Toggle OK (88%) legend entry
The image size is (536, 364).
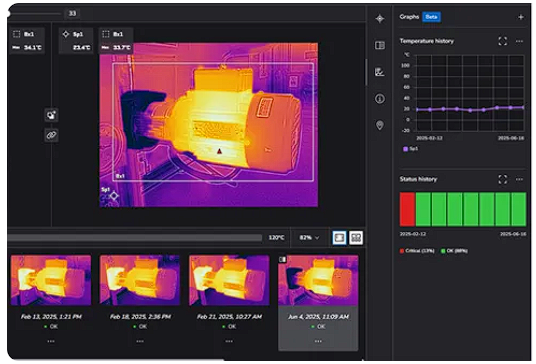(454, 251)
